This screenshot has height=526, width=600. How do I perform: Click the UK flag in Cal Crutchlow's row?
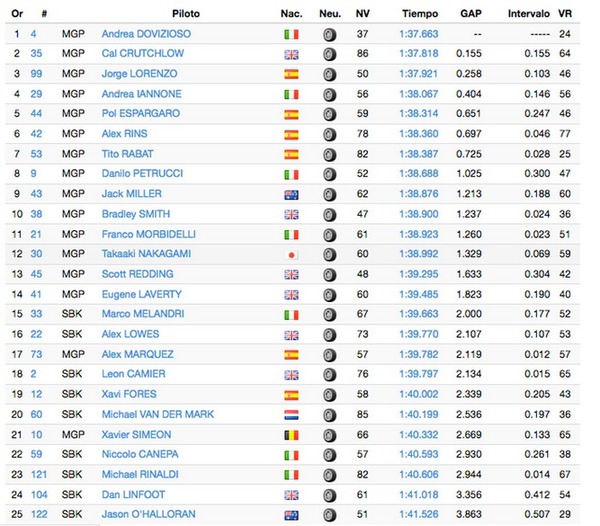(291, 55)
